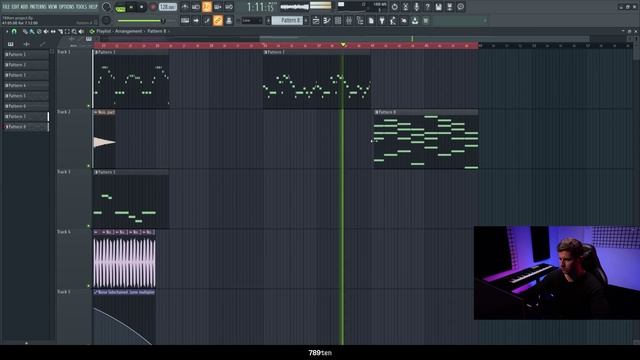
Task: Show audio clips tab in picker panel
Action: pyautogui.click(x=27, y=44)
